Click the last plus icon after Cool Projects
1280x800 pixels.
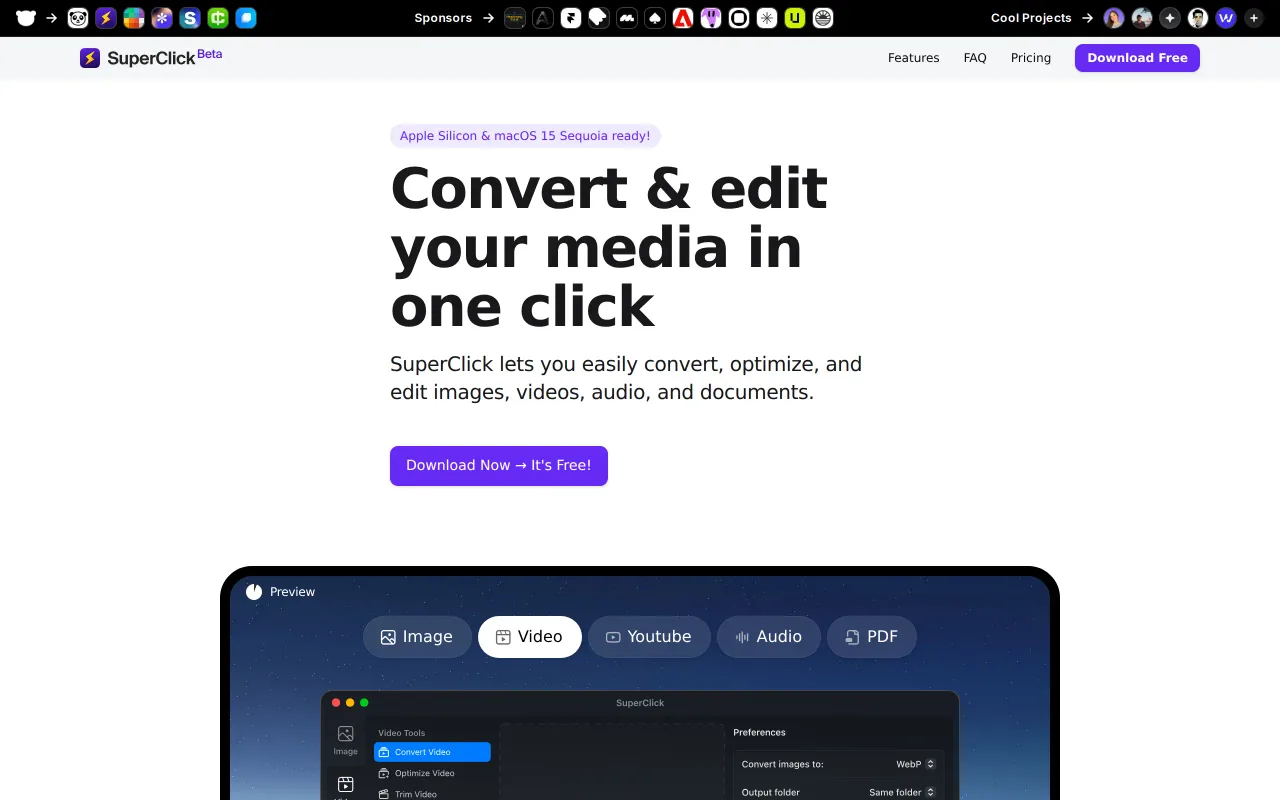1254,18
